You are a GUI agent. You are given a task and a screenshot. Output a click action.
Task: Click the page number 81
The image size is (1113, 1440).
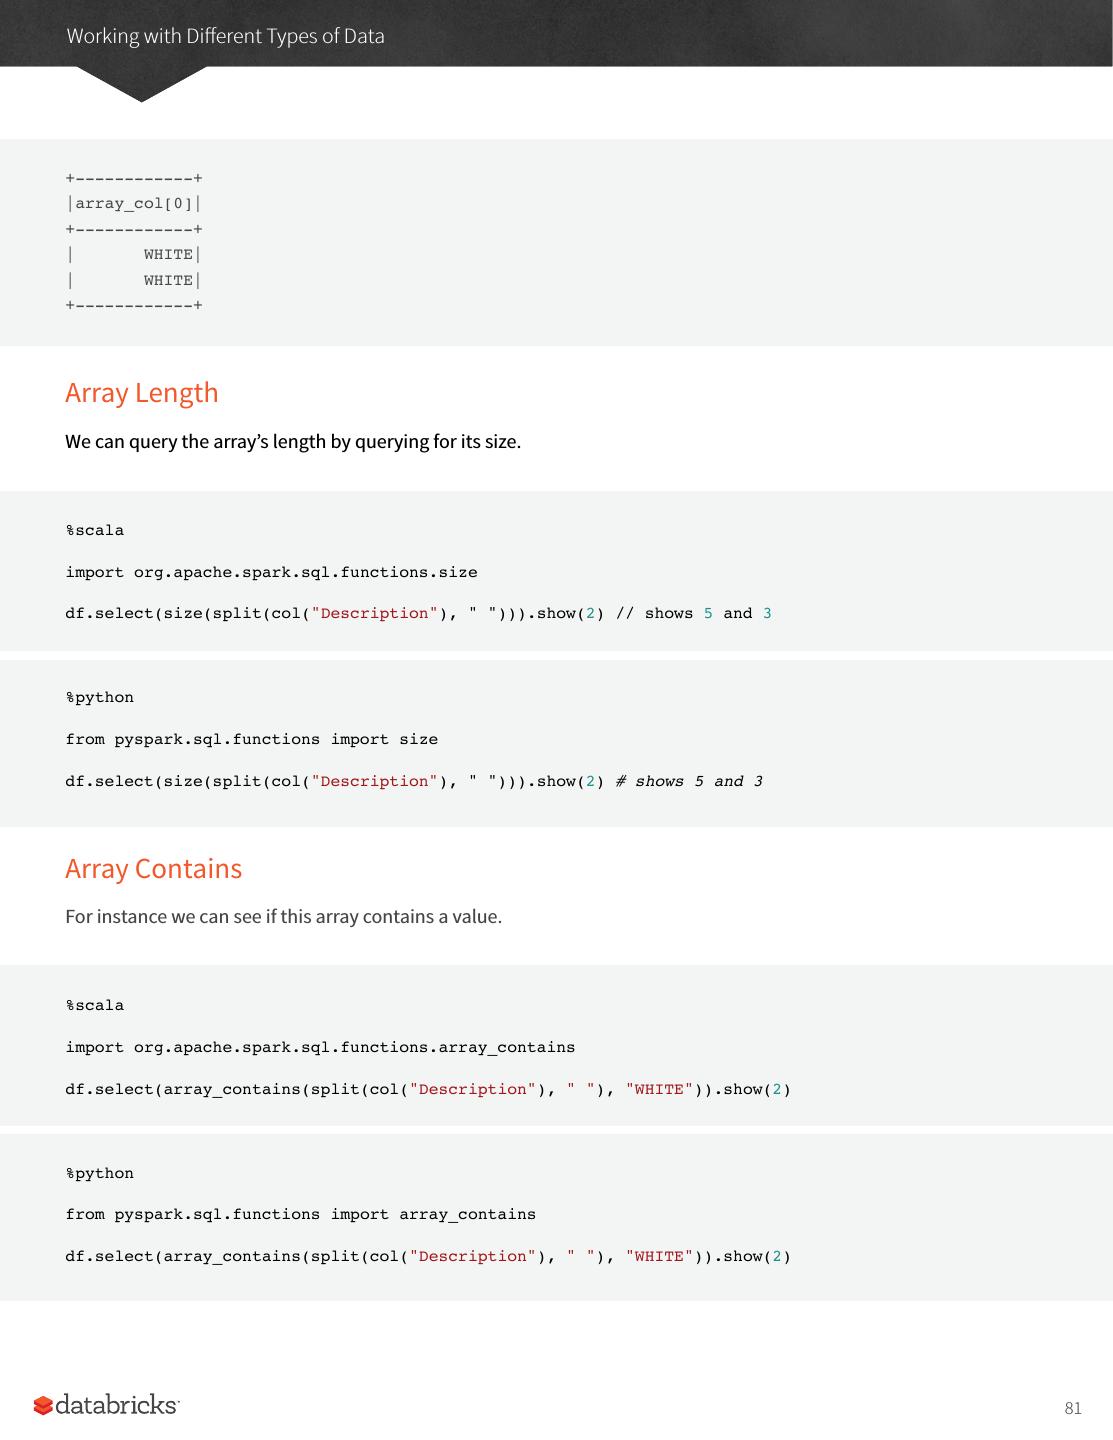pos(1073,1408)
